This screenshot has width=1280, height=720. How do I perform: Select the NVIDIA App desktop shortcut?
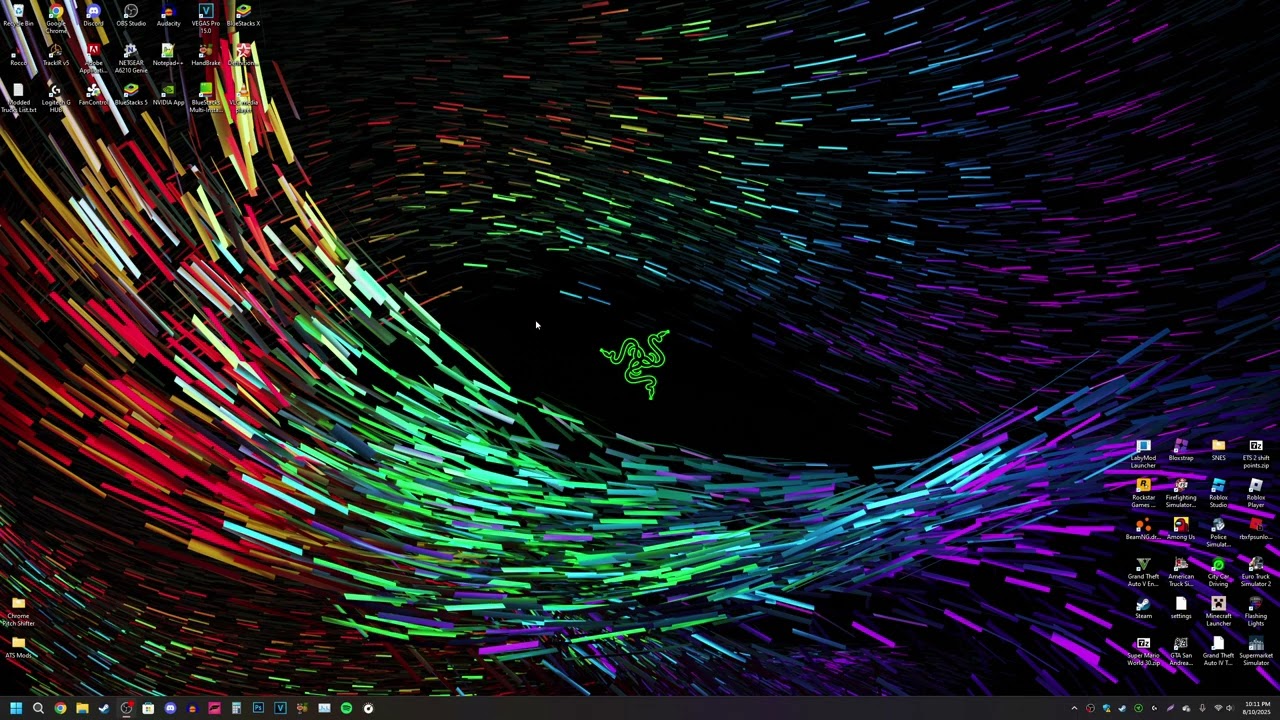click(x=168, y=95)
